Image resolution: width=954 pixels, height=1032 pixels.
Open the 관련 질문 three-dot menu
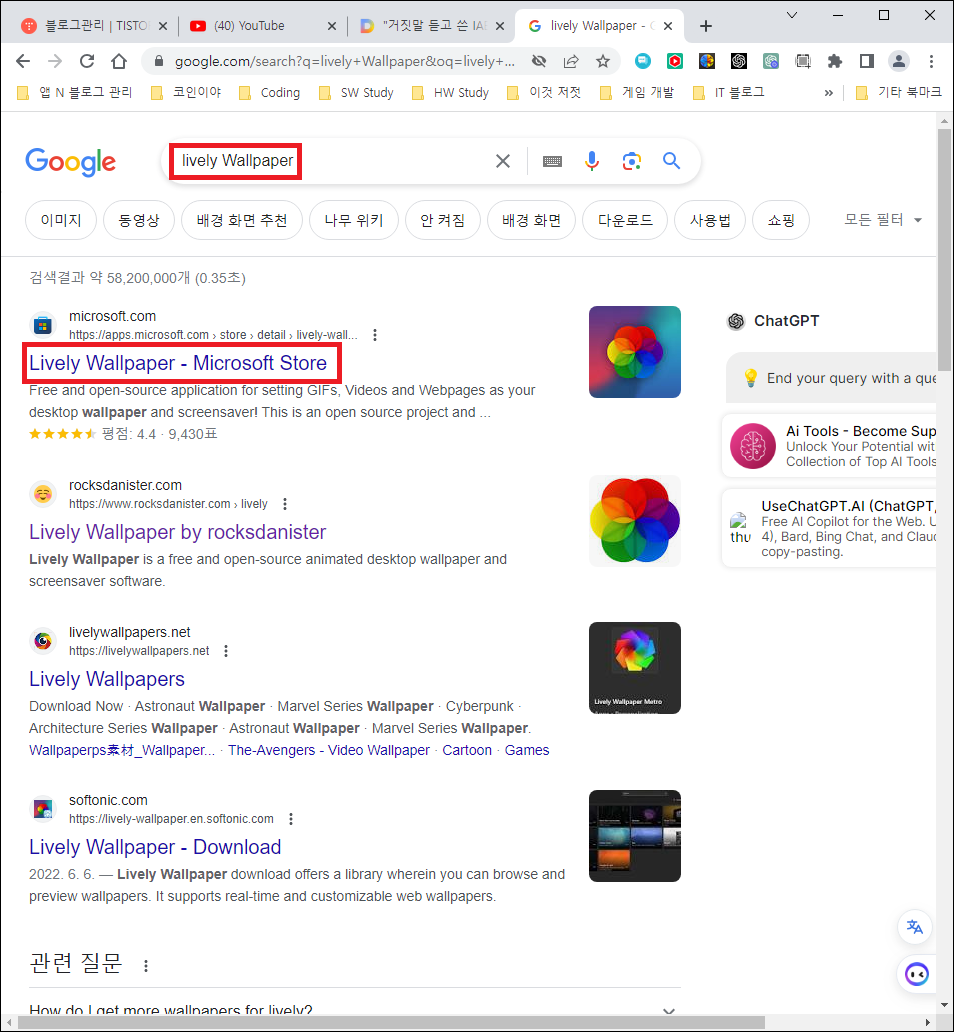point(146,966)
